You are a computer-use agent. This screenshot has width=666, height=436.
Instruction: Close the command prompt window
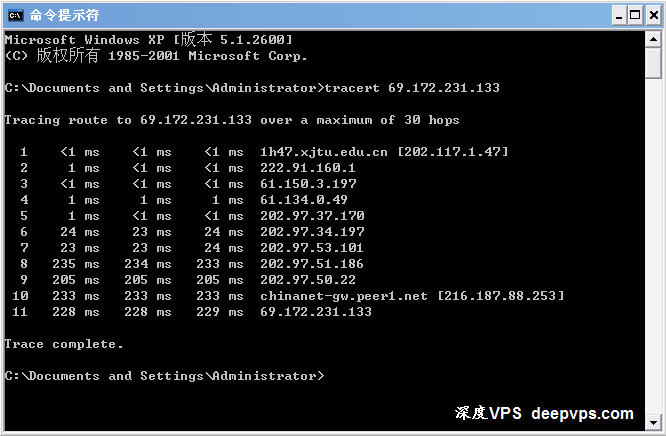pos(654,16)
